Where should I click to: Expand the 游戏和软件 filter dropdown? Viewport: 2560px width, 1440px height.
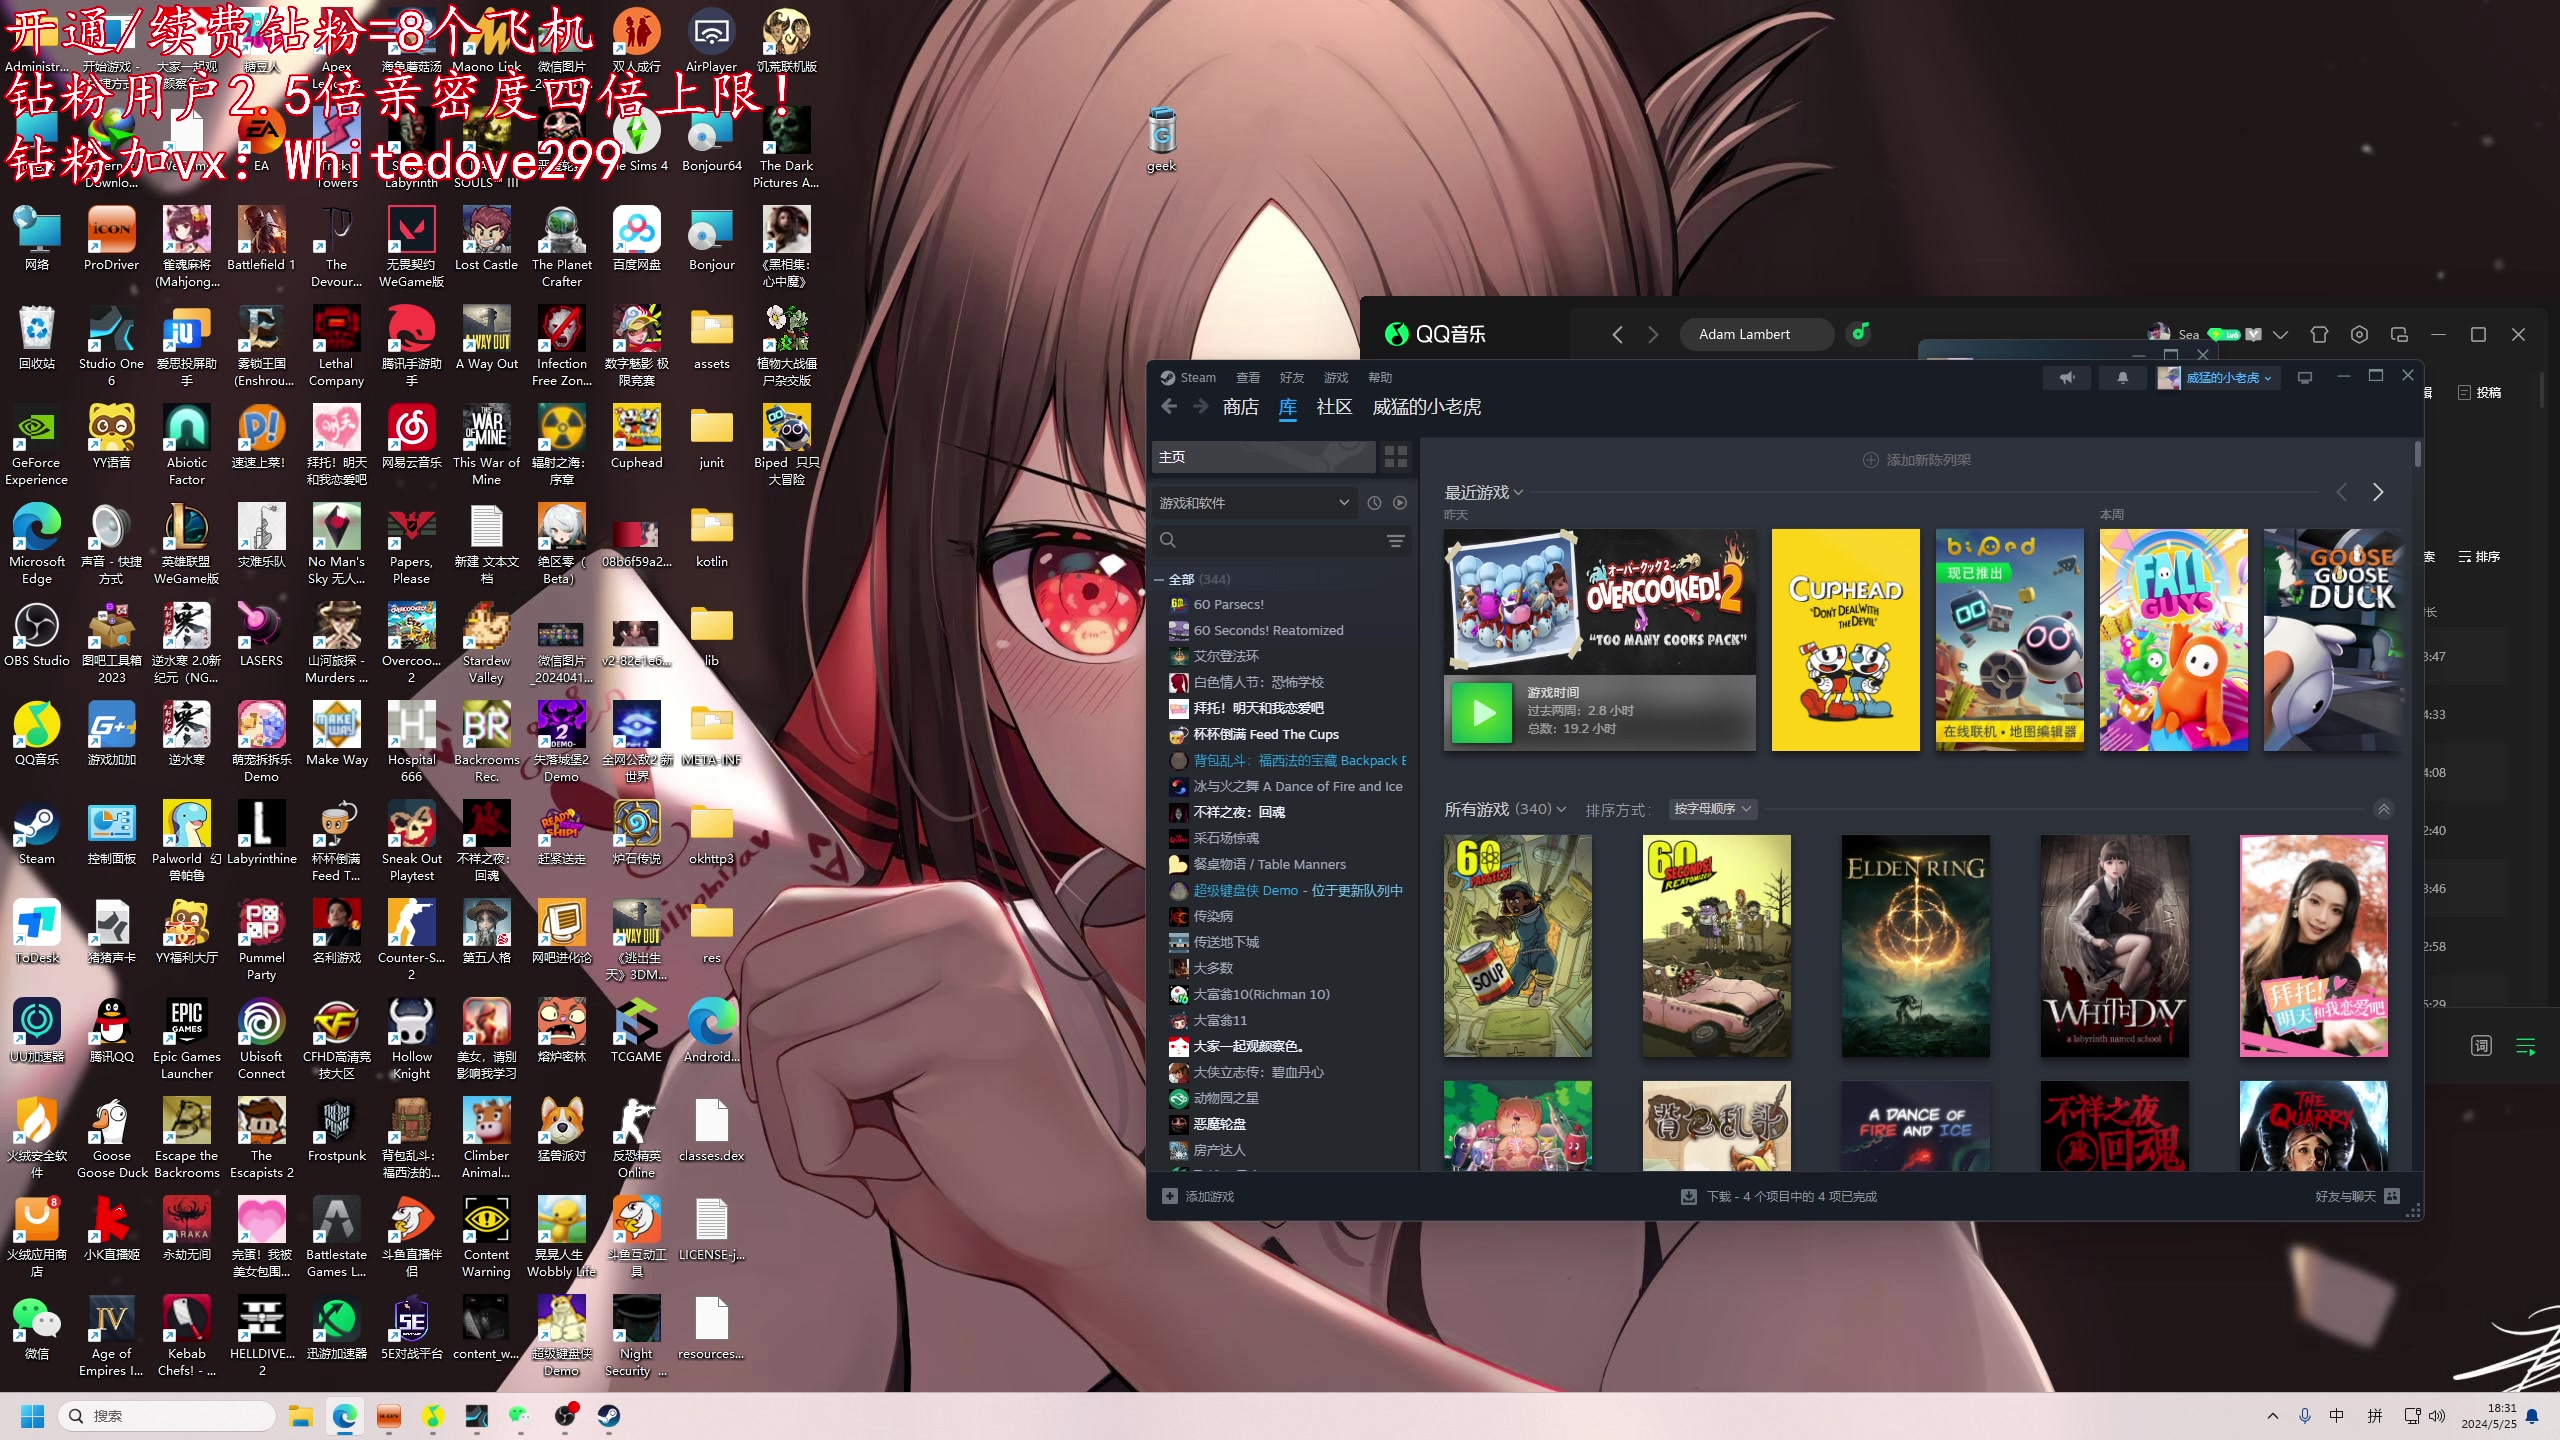1343,503
